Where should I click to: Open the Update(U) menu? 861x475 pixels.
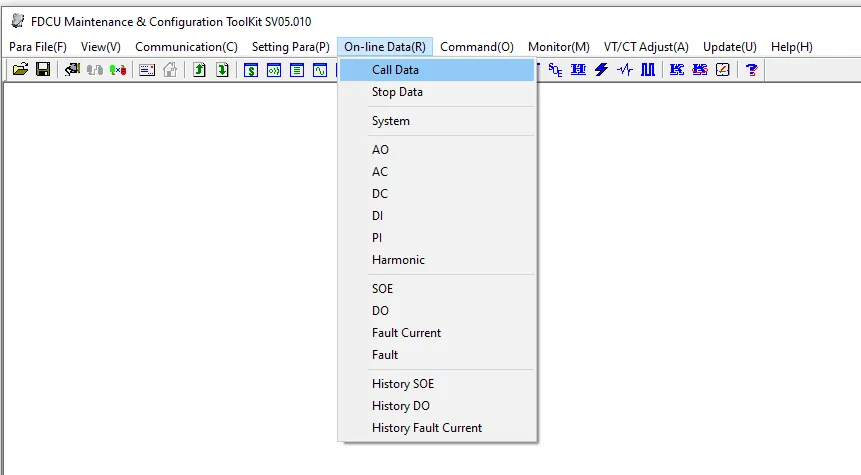coord(730,47)
